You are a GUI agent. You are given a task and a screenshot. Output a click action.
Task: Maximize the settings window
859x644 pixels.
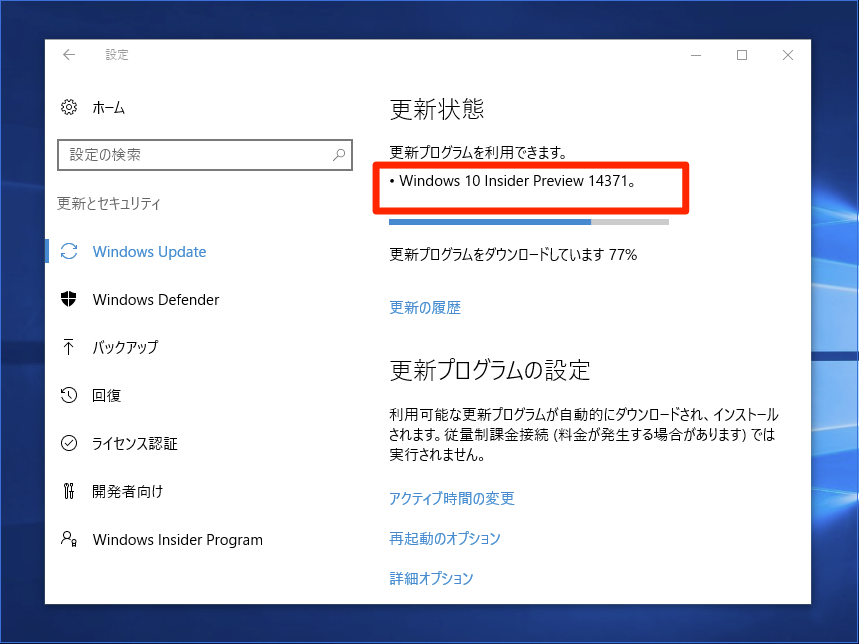tap(742, 55)
